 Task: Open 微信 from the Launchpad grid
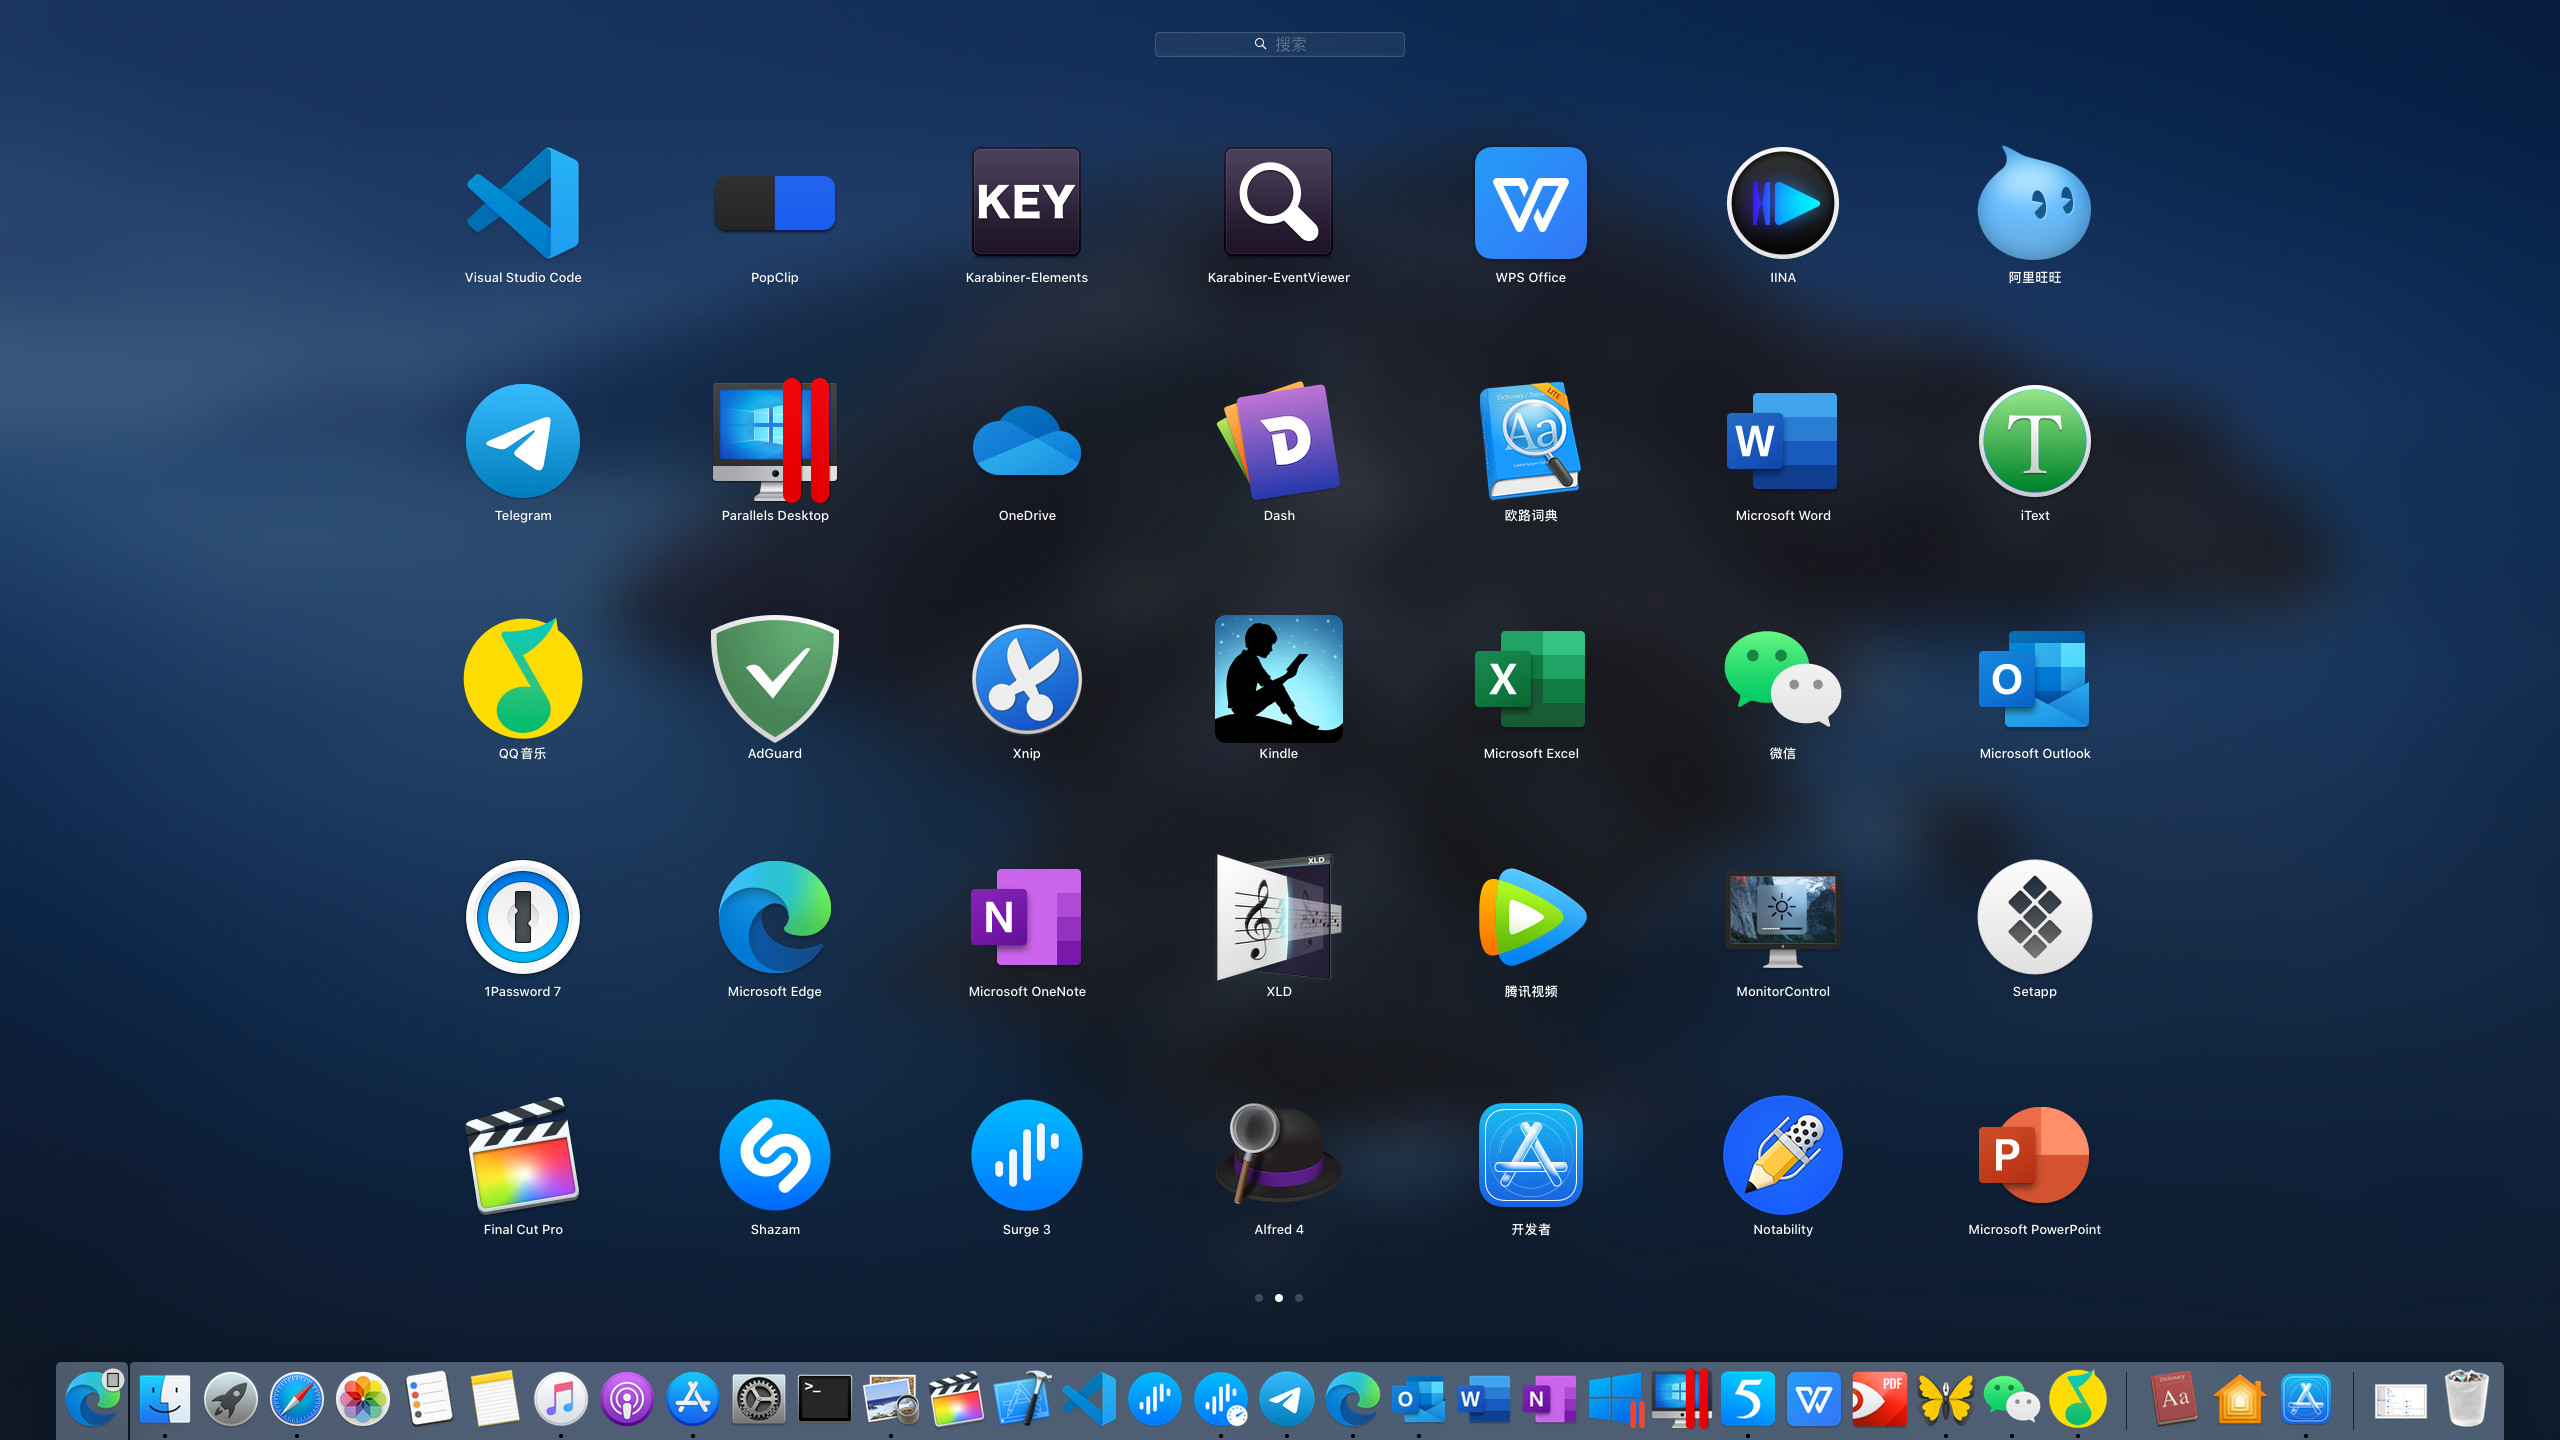[x=1783, y=679]
